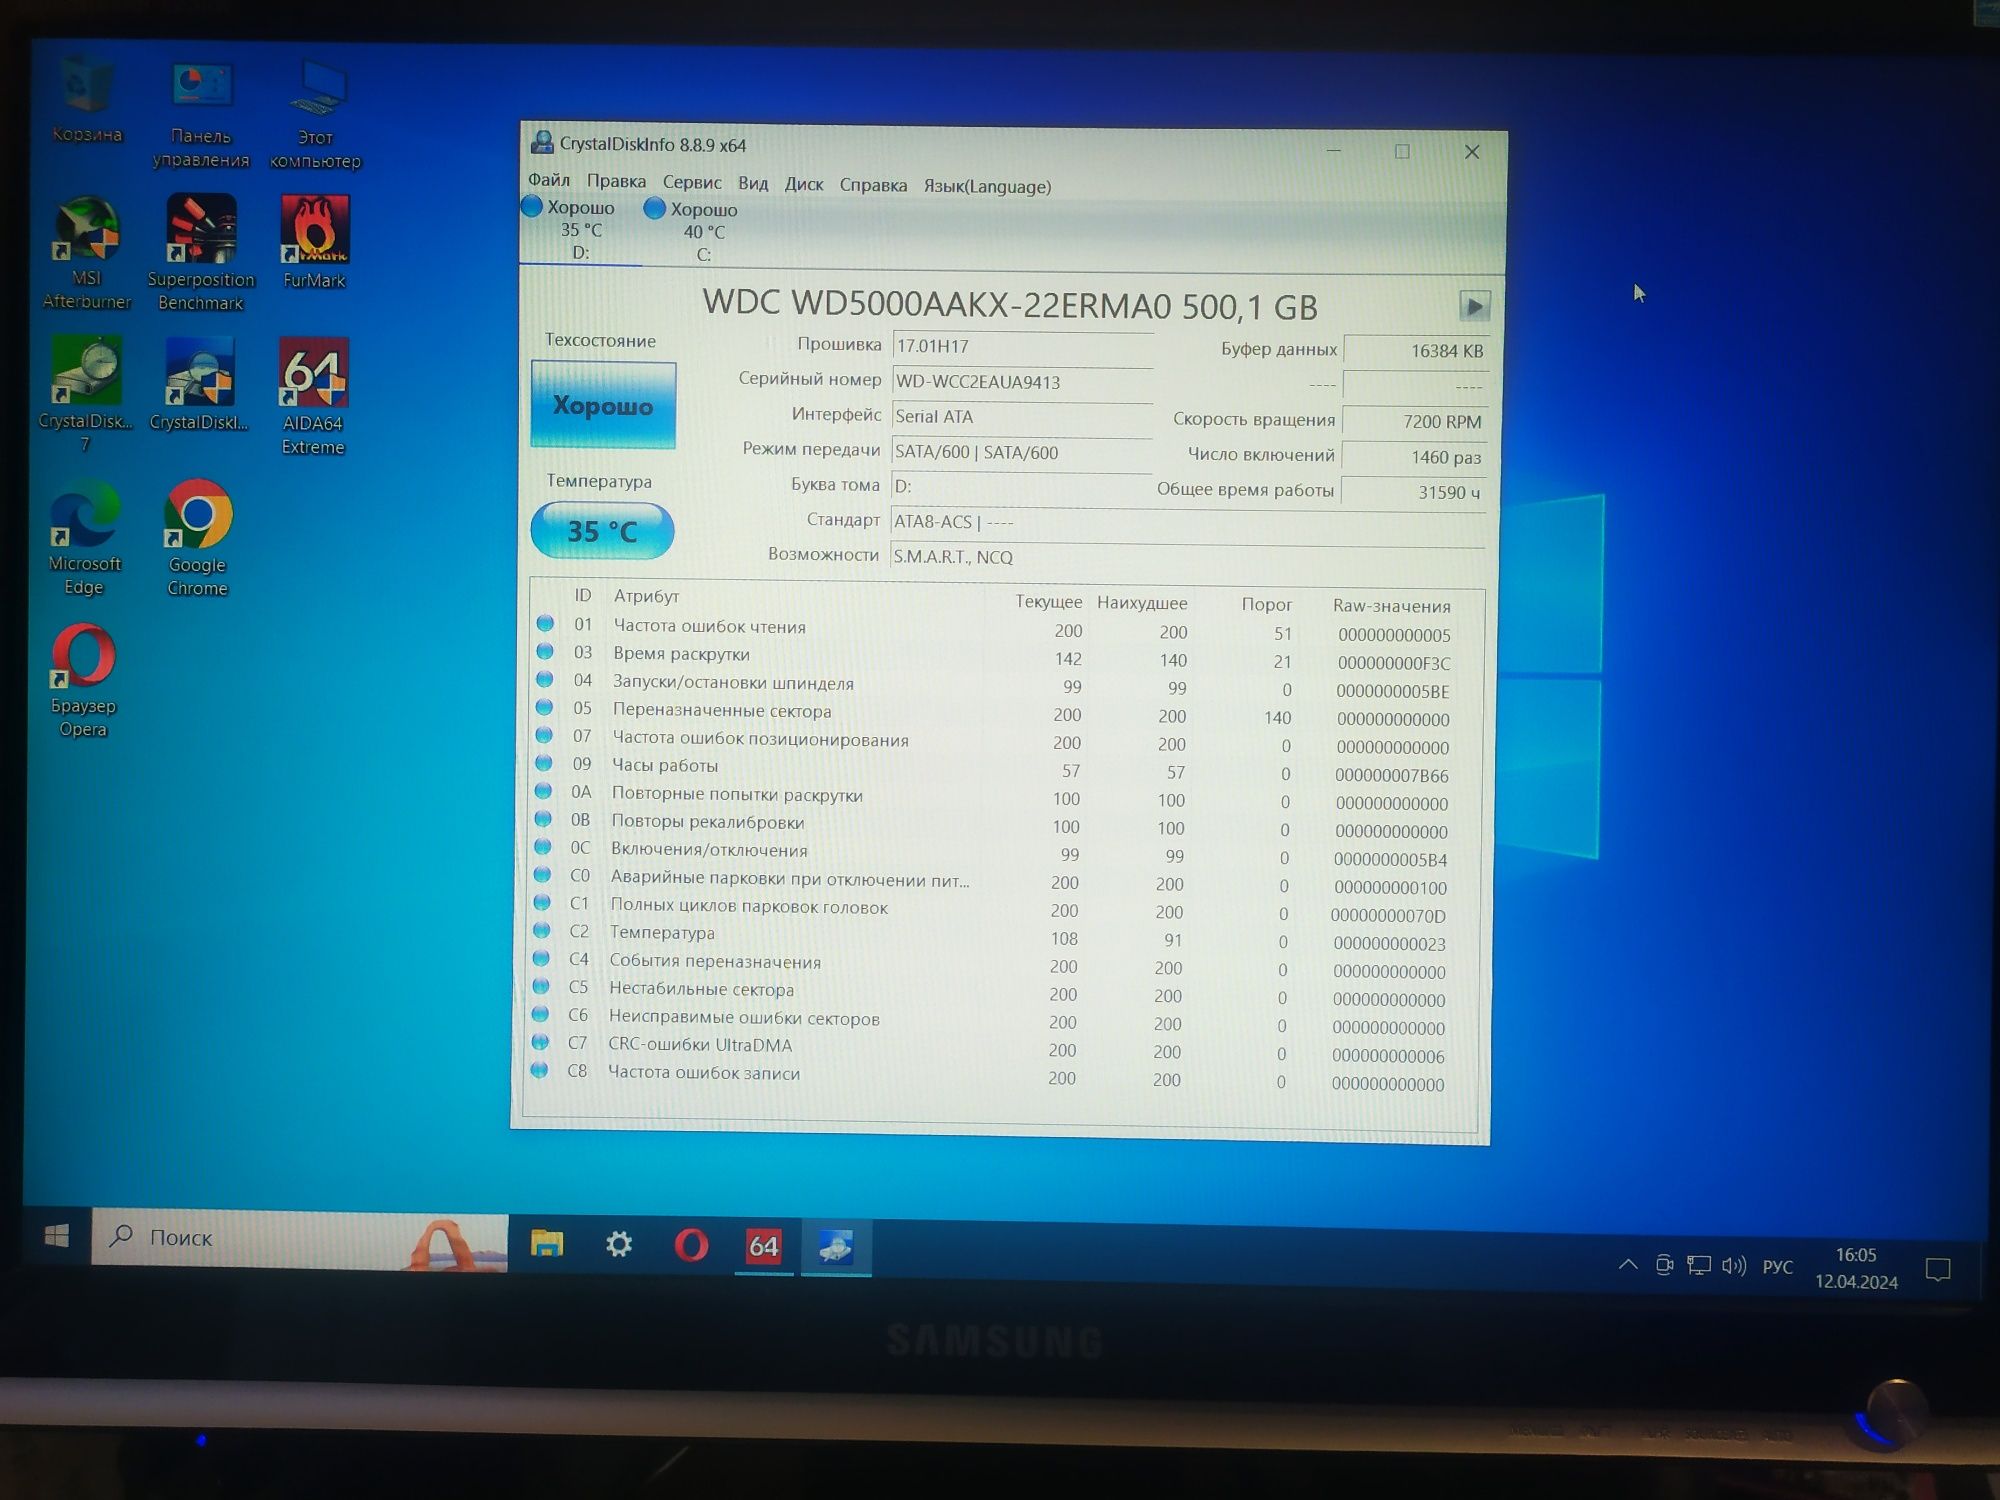
Task: Click the 7200 RPM rotation rate field
Action: coord(1415,421)
